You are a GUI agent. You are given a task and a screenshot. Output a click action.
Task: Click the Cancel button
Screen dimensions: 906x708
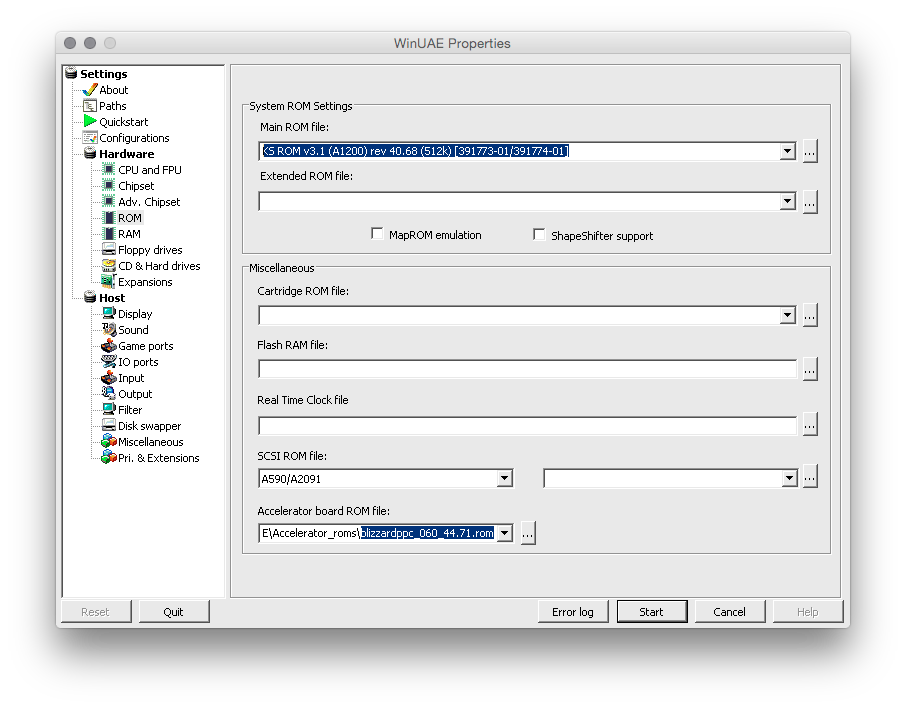(x=730, y=611)
